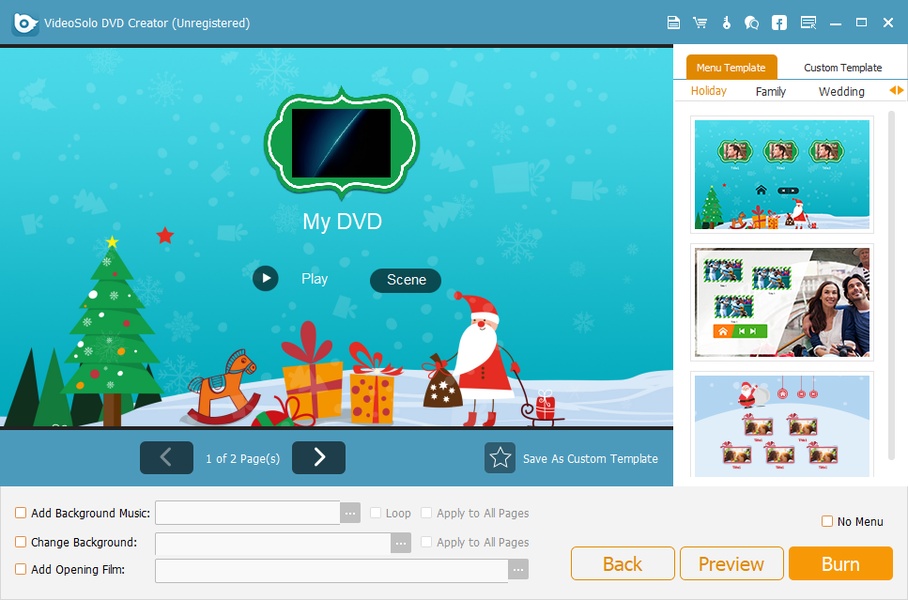
Task: Select the light blue Santa ornaments template
Action: [782, 425]
